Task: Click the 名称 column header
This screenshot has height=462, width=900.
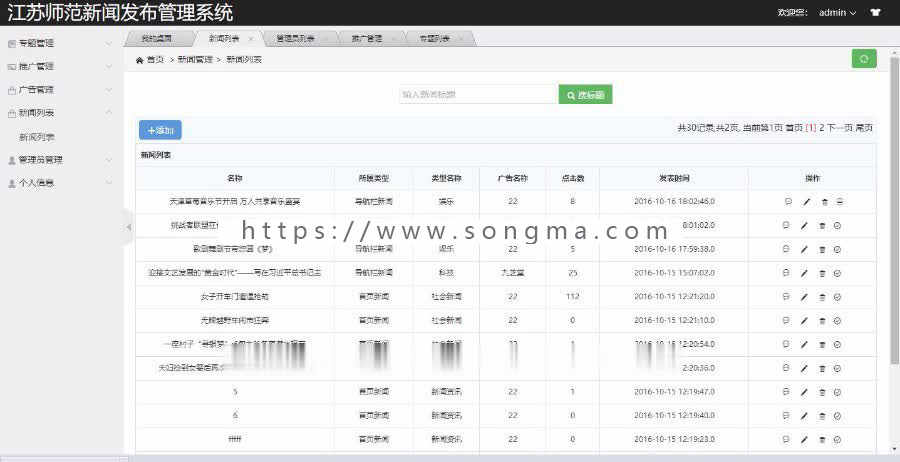Action: (x=235, y=178)
